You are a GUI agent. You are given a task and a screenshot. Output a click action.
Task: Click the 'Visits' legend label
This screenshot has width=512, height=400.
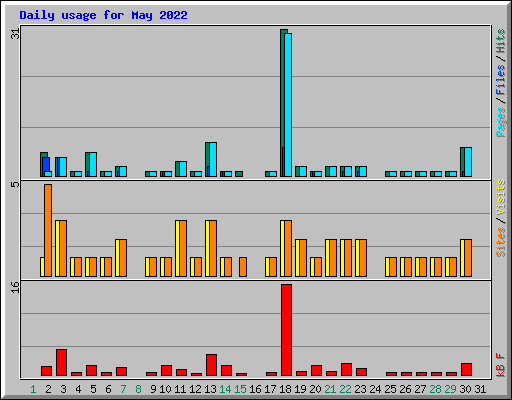(500, 197)
